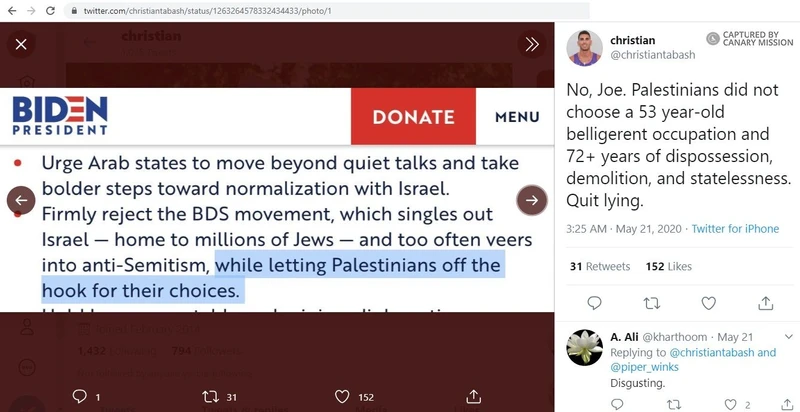Click reply bubble icon below photo showing 1
This screenshot has height=412, width=800.
[x=80, y=396]
